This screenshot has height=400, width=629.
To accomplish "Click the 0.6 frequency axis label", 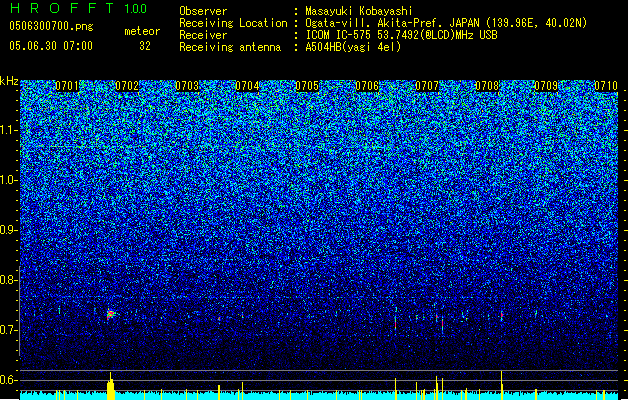I will 9,380.
